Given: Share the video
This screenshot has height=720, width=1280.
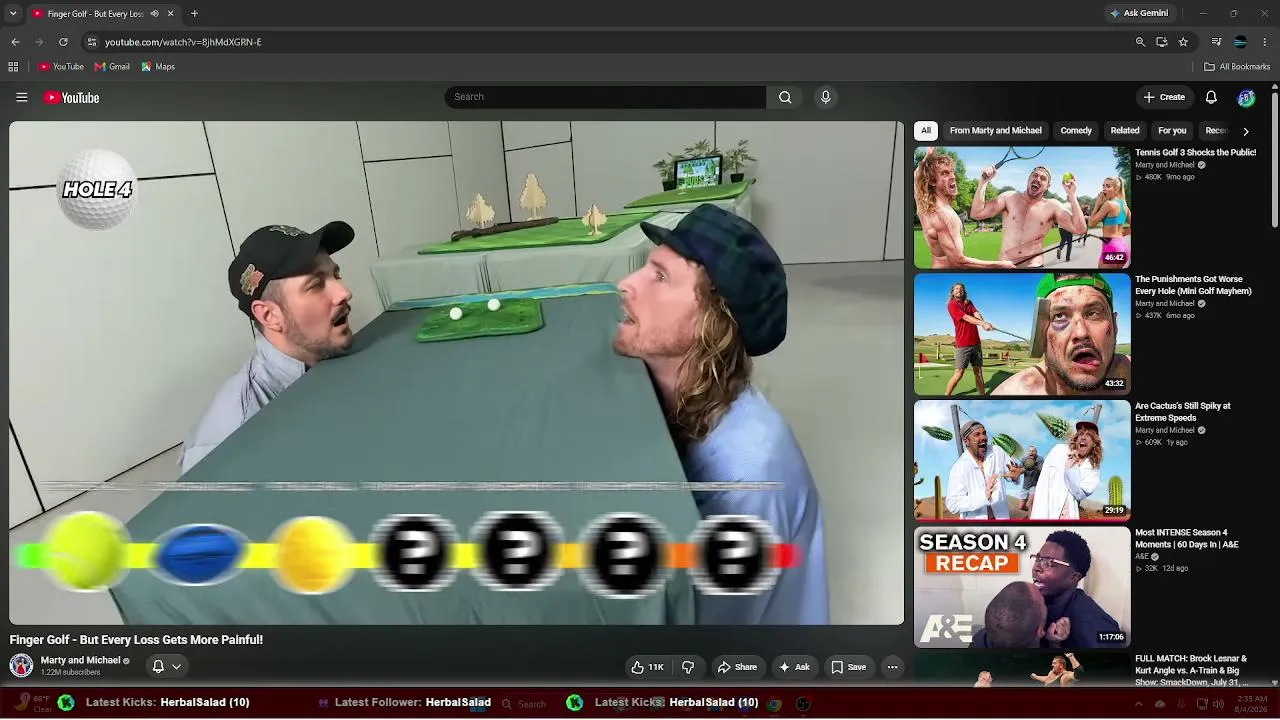Looking at the screenshot, I should pos(738,667).
